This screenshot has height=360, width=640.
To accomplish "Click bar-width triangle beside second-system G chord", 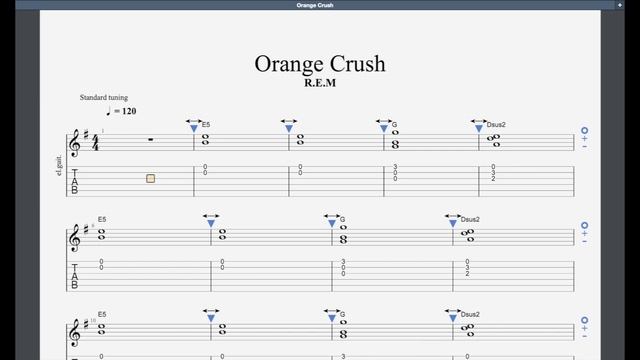I will coord(332,223).
